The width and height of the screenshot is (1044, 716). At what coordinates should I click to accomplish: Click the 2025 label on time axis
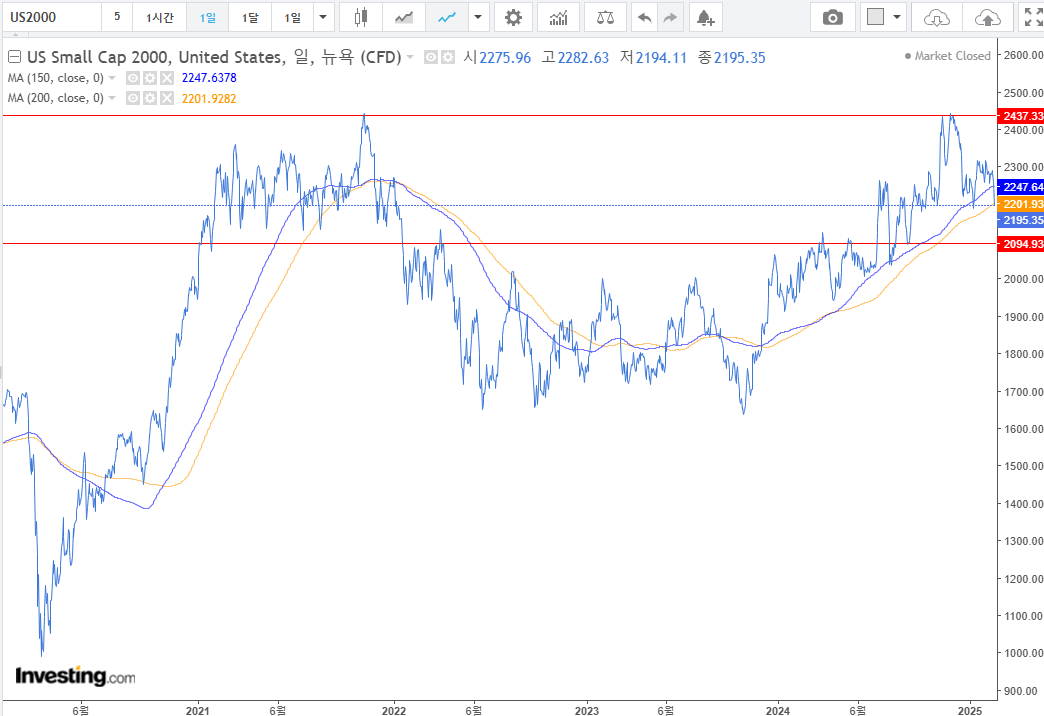coord(970,711)
